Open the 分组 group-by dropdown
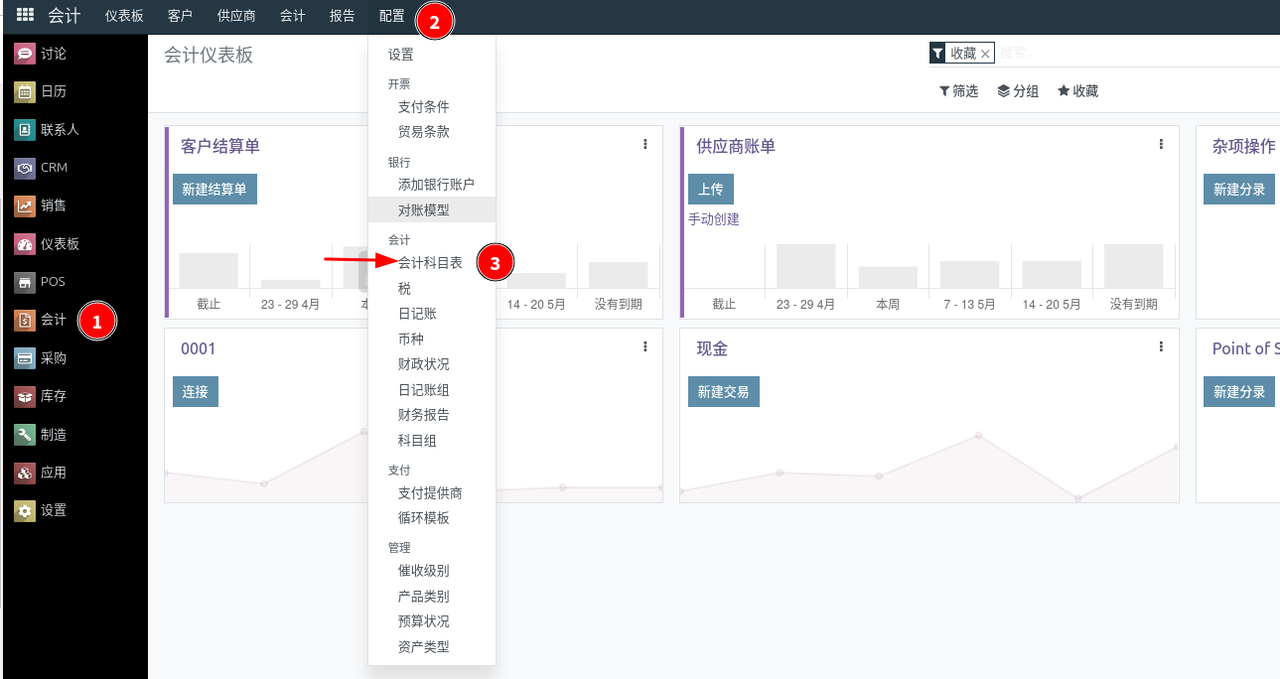1280x679 pixels. point(1018,91)
